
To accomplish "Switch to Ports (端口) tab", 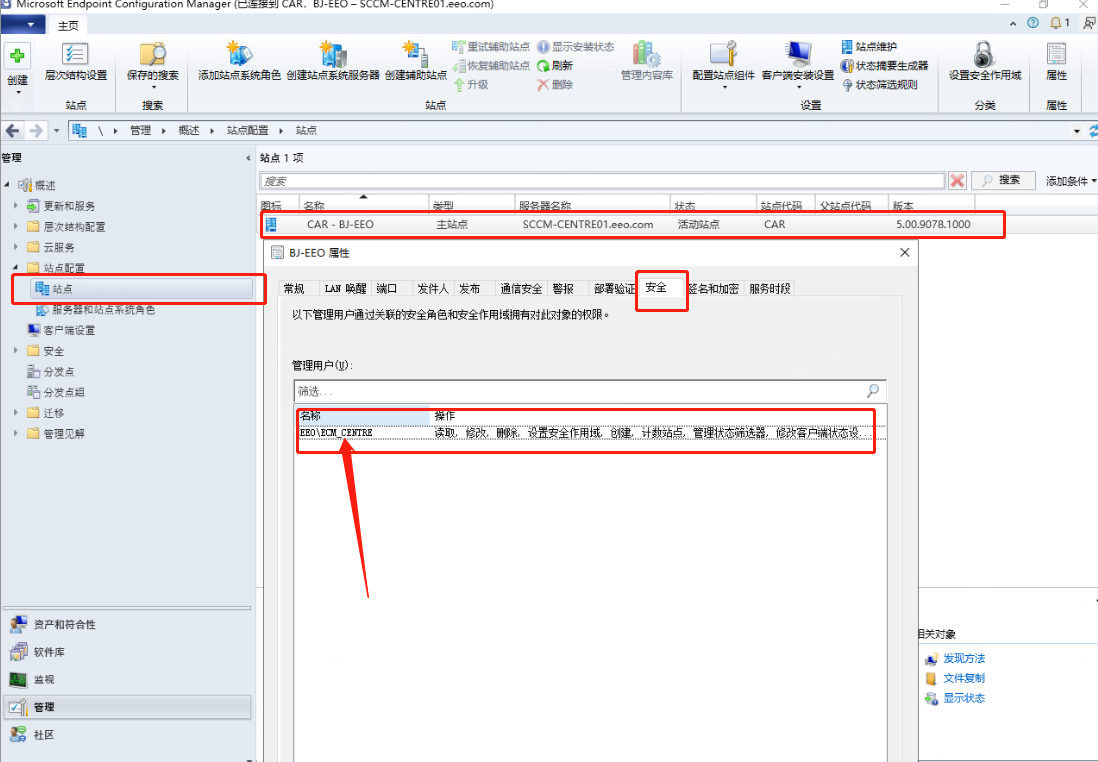I will tap(387, 289).
